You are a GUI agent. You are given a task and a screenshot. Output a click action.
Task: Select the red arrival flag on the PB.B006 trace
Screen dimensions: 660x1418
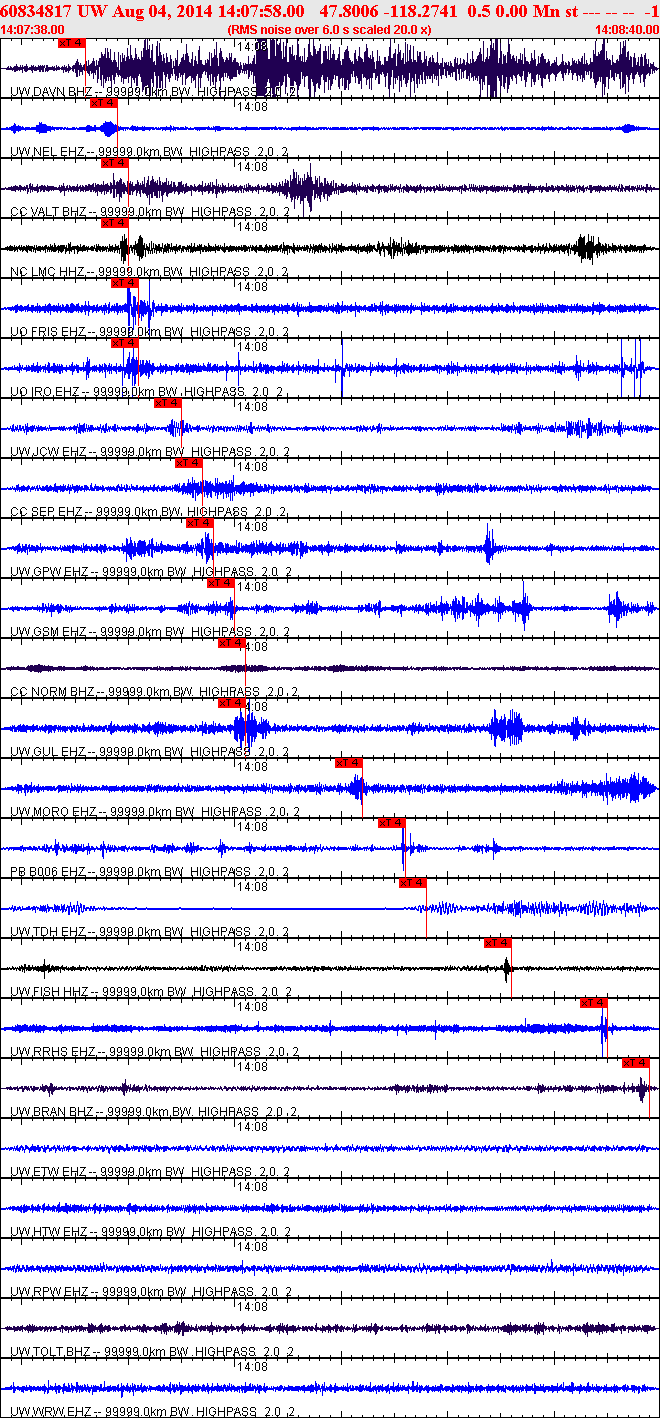tap(391, 823)
